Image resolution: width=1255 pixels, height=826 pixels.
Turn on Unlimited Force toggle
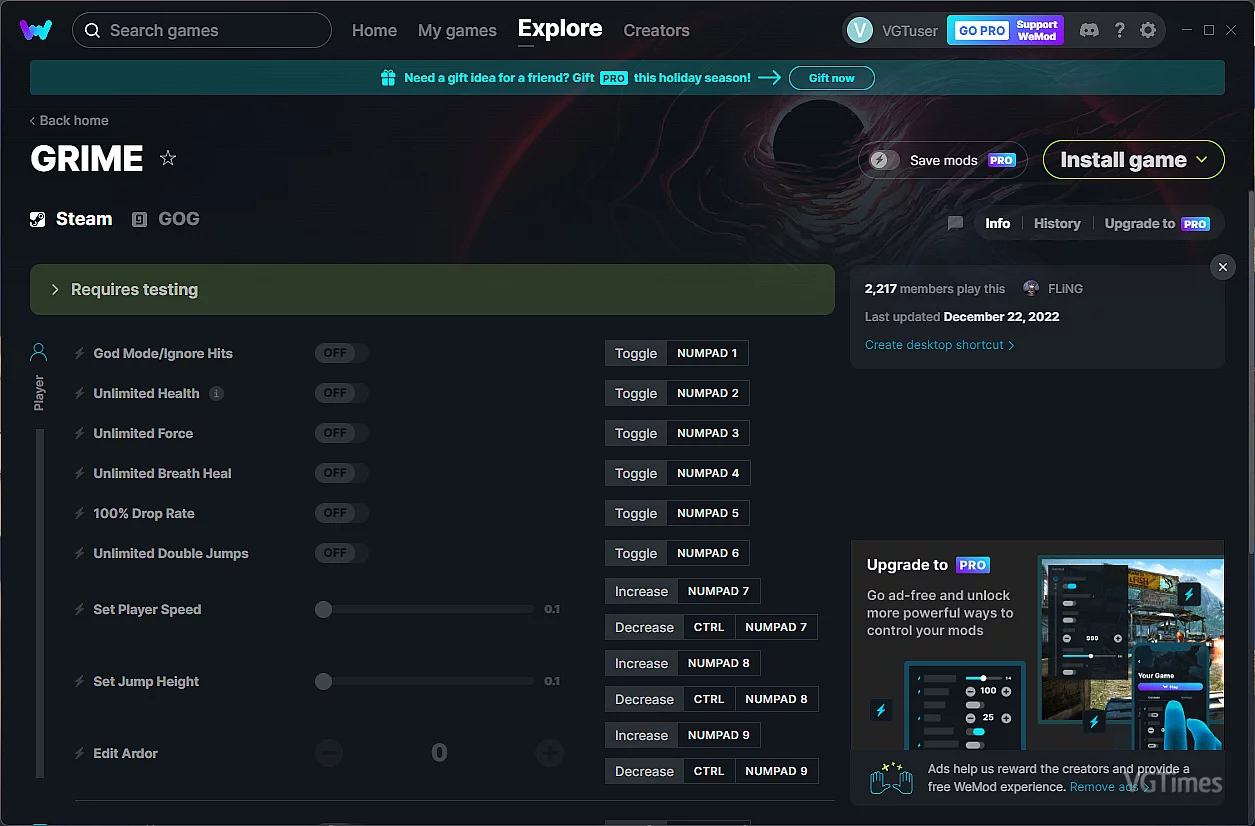click(x=342, y=433)
